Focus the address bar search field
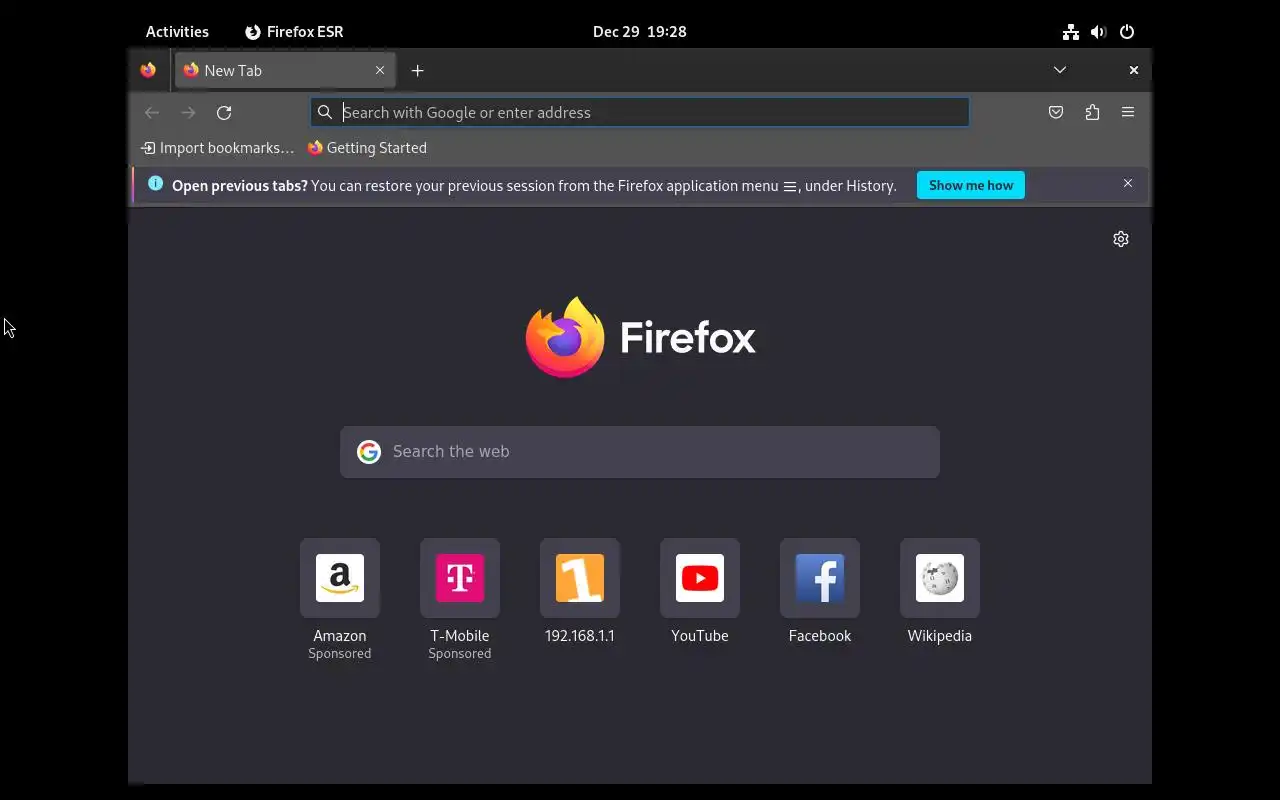 pos(640,112)
